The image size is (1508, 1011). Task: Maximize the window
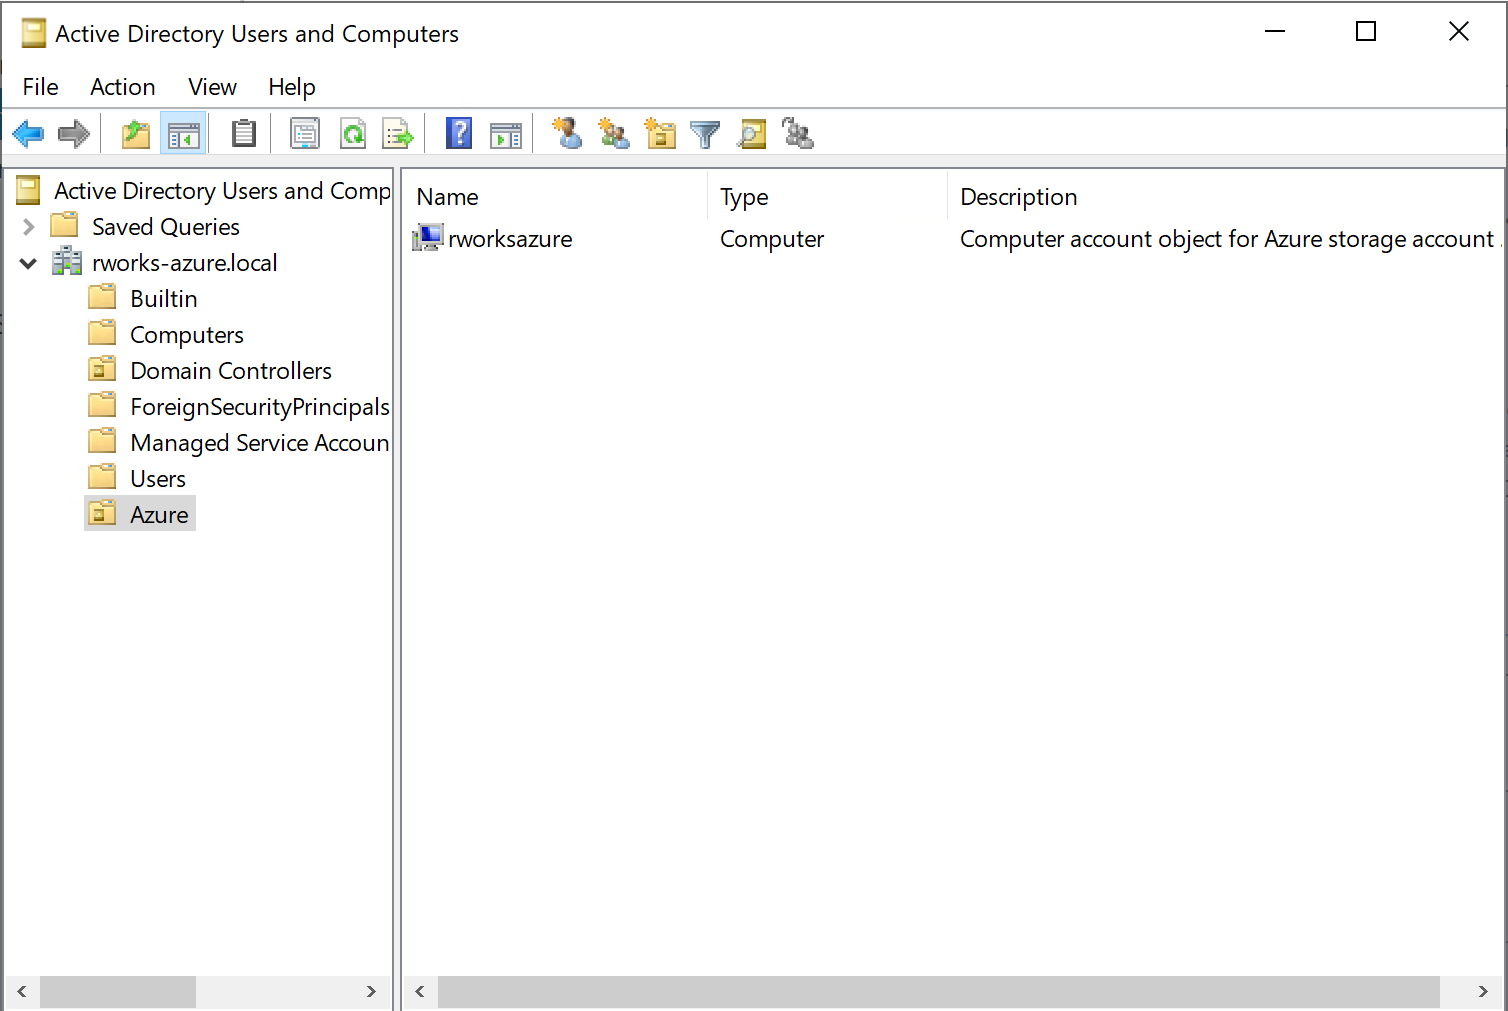click(1366, 32)
